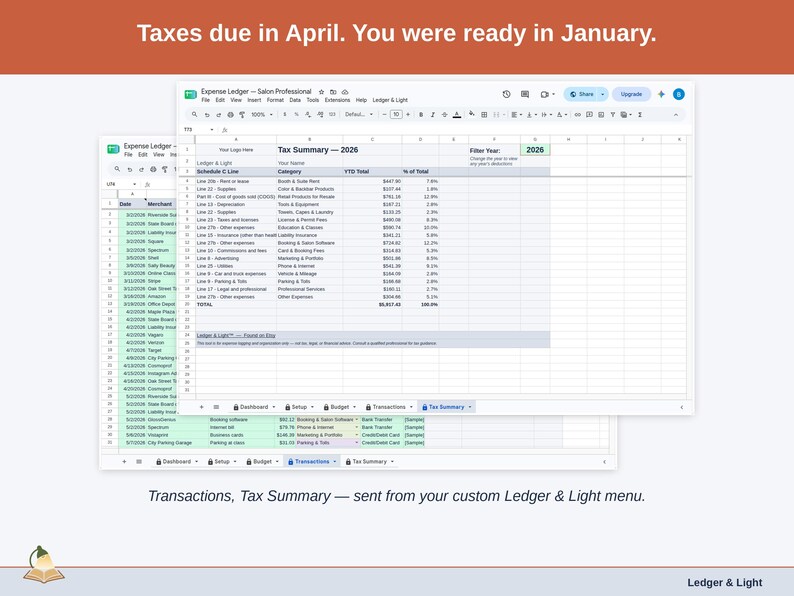Font size field showing 10
The image size is (794, 596).
click(x=396, y=114)
